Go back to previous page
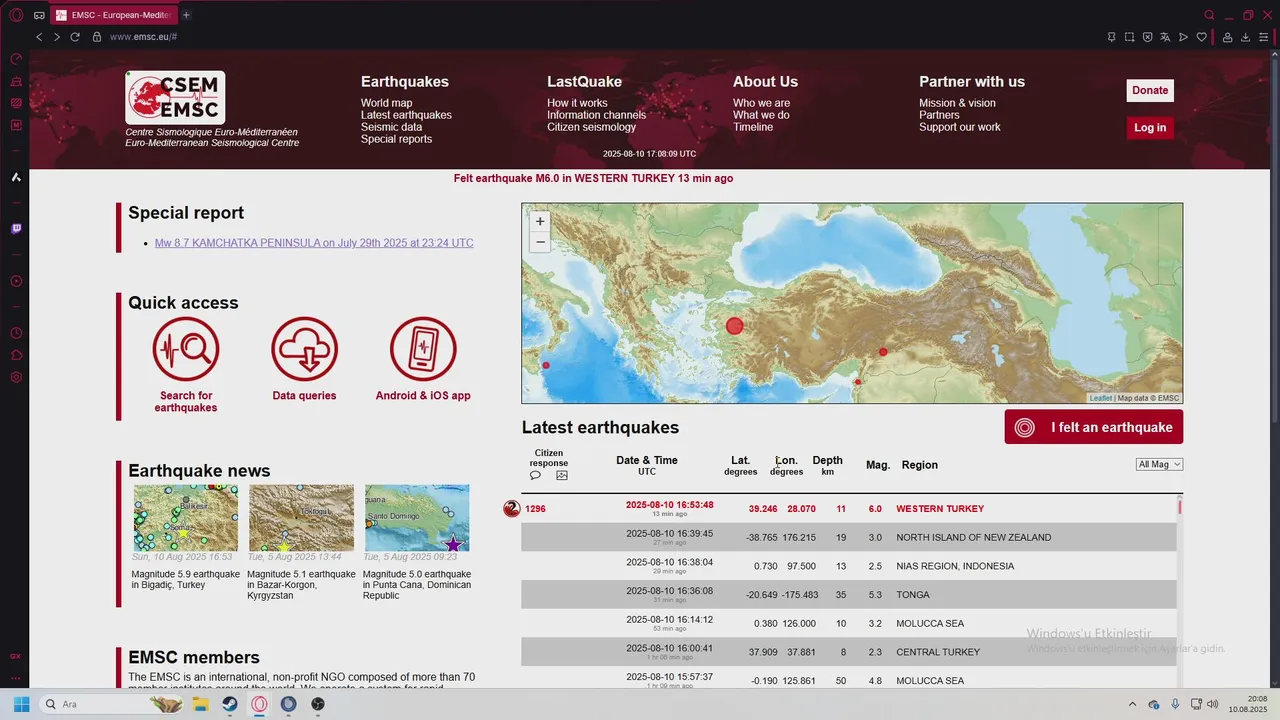The height and width of the screenshot is (720, 1280). (39, 37)
